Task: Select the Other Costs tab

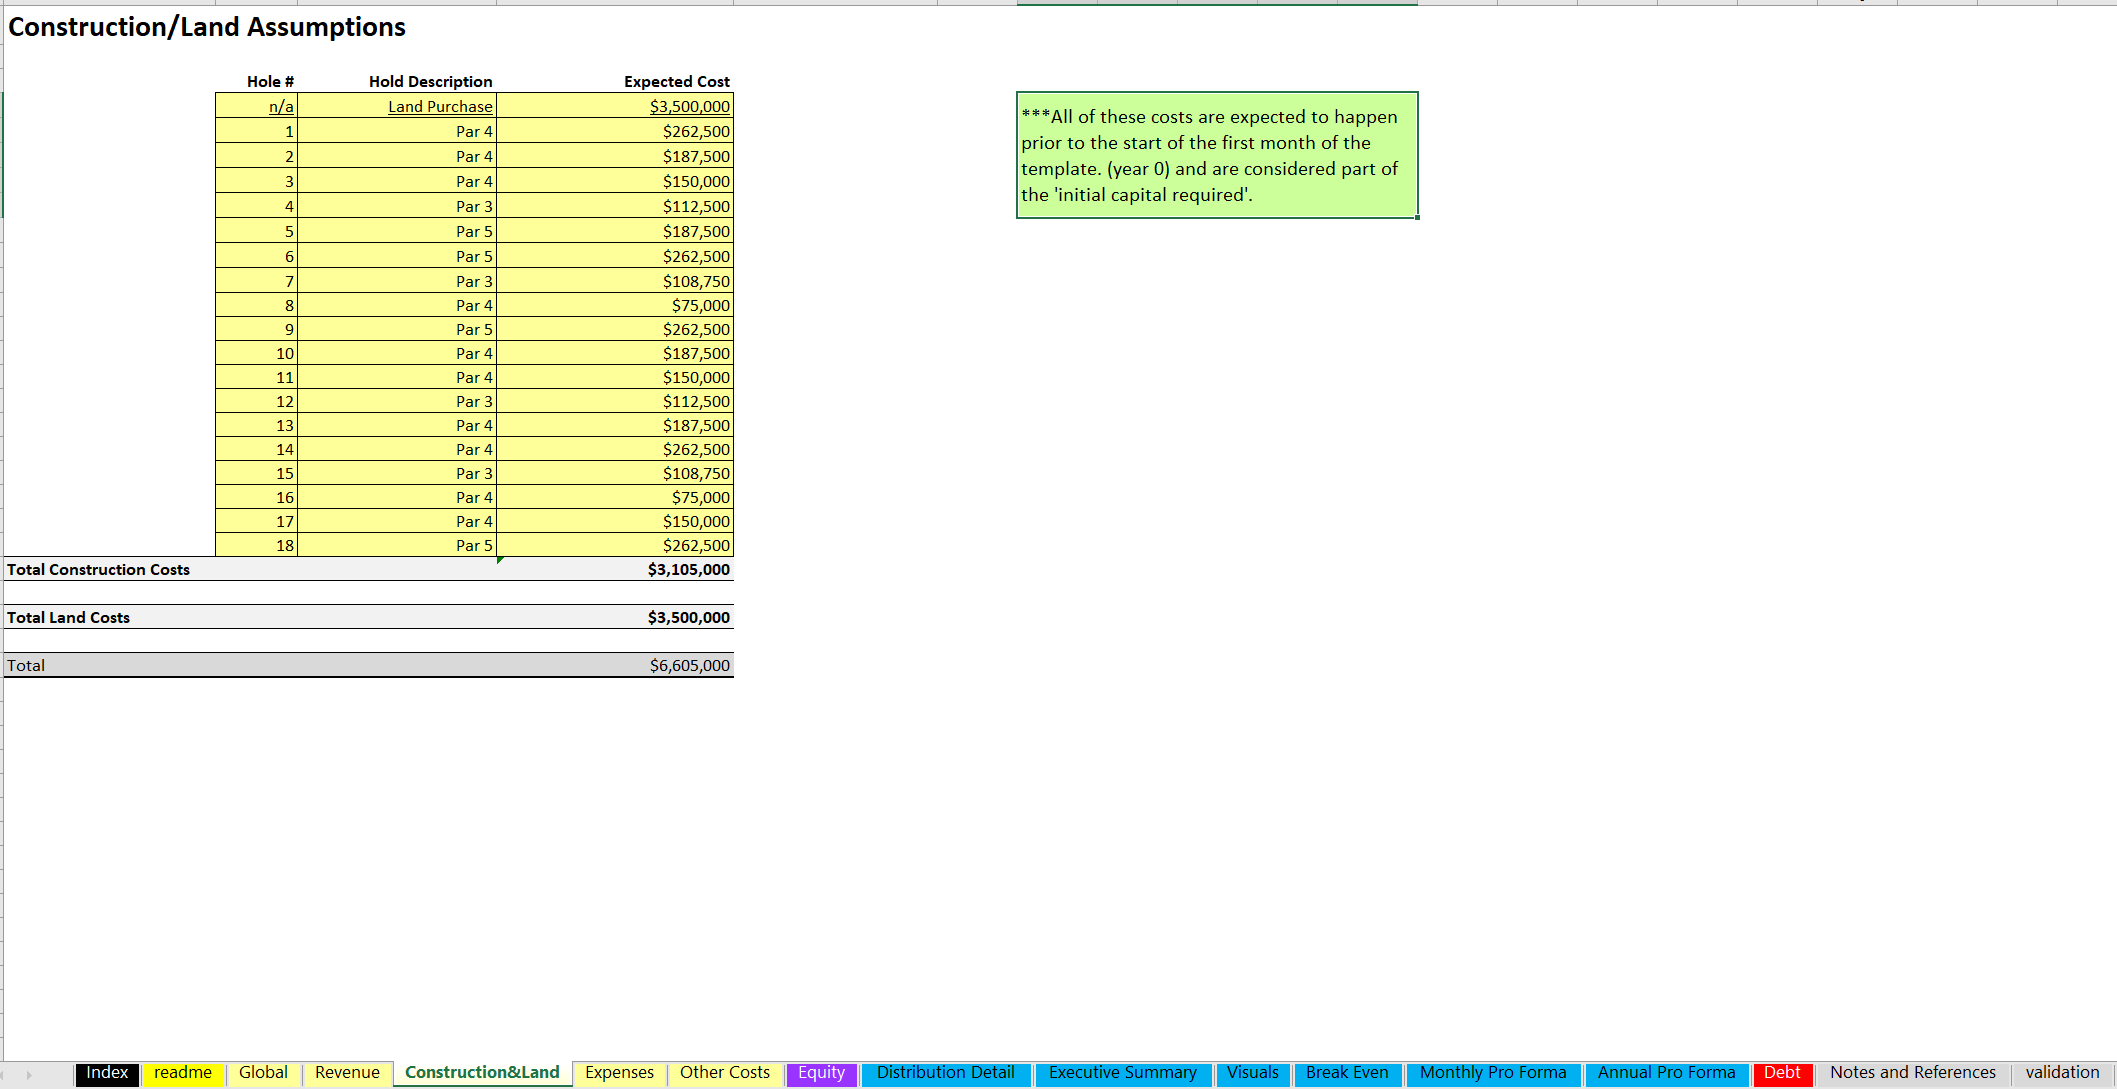Action: pyautogui.click(x=724, y=1072)
